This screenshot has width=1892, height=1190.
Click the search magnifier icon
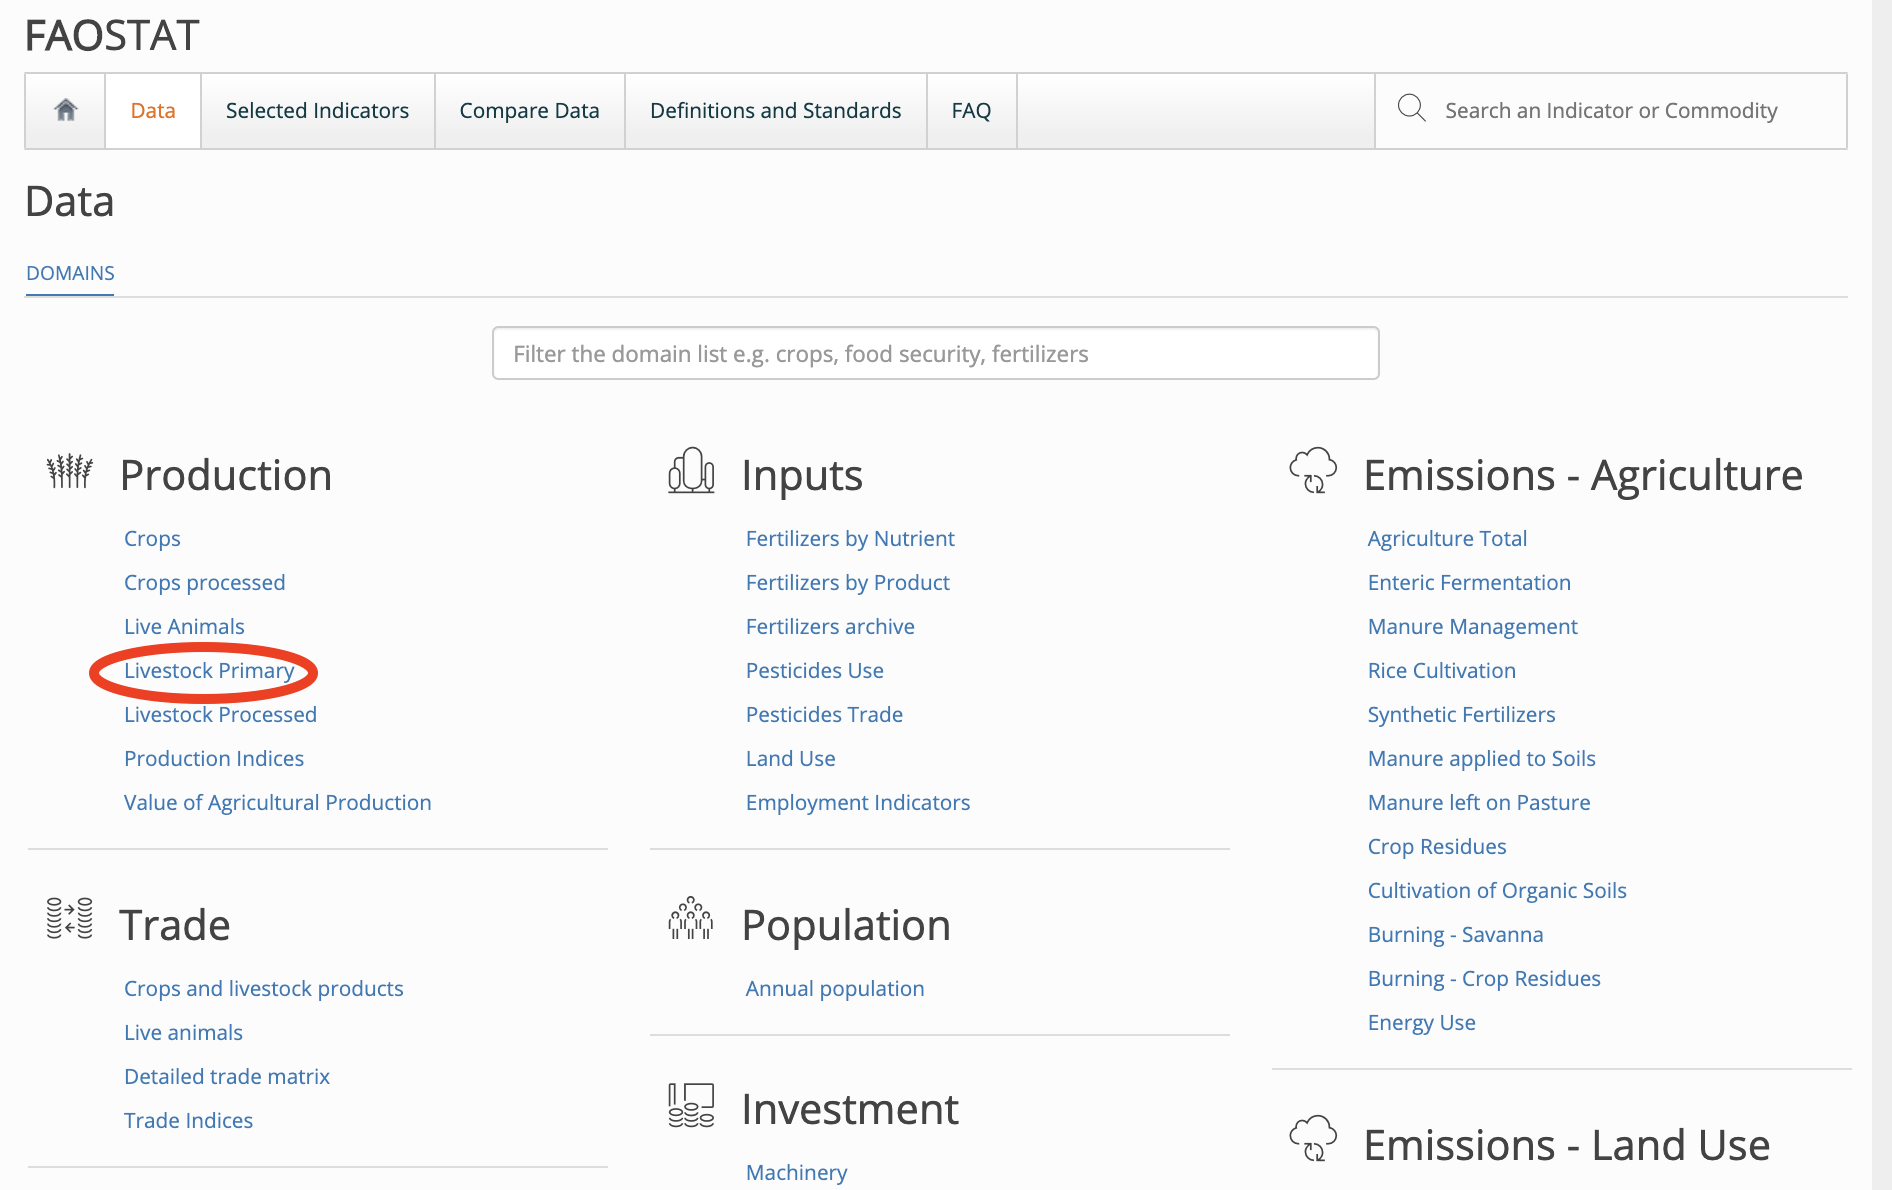tap(1411, 108)
